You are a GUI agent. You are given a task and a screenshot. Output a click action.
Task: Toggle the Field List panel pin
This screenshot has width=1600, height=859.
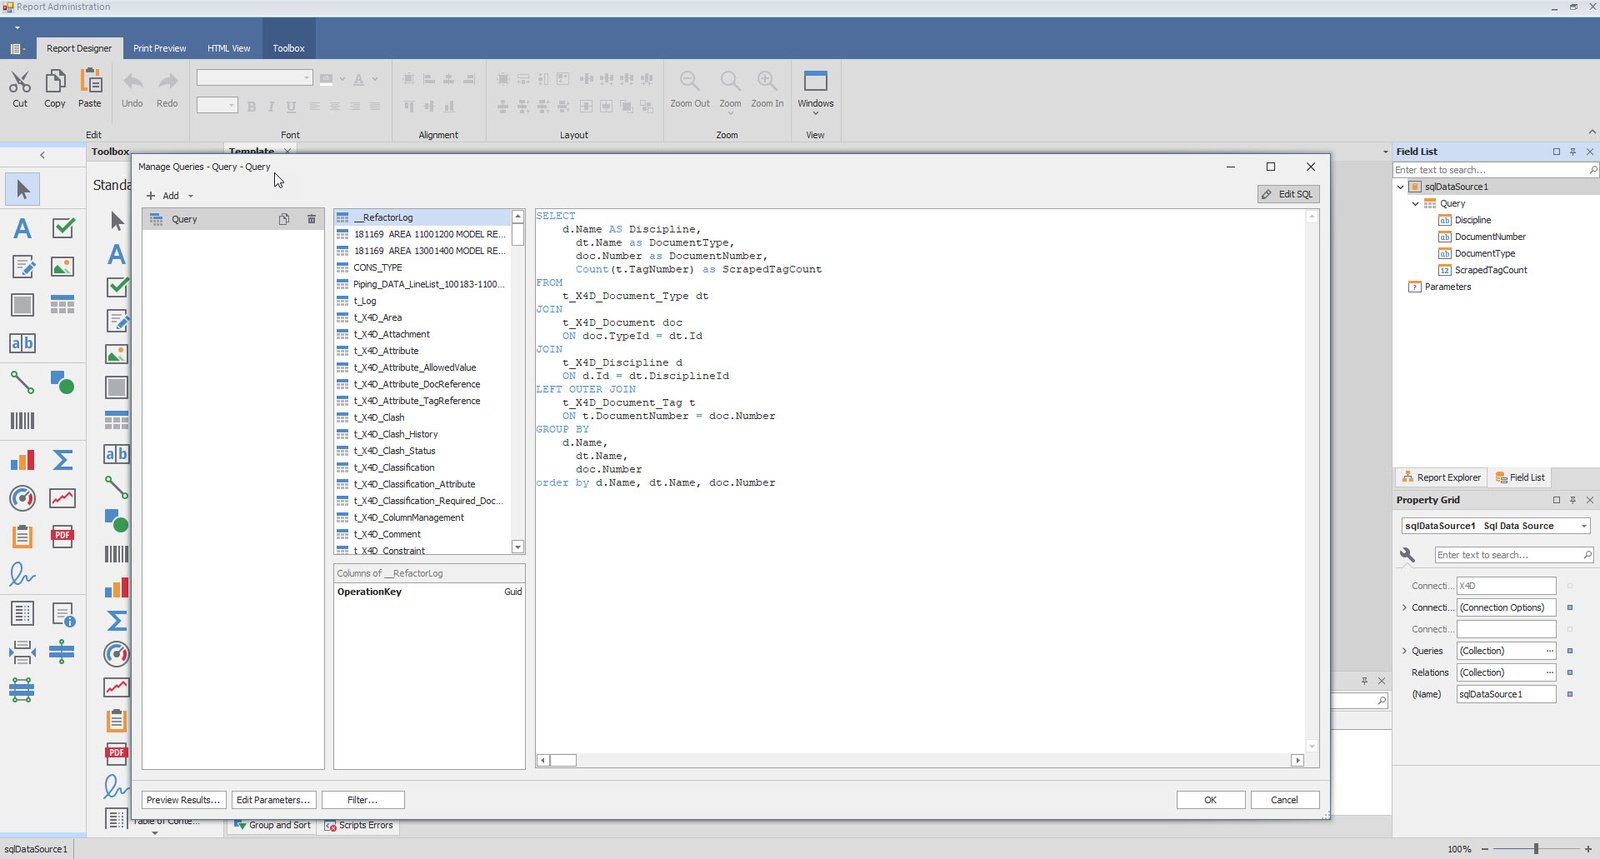(x=1573, y=152)
